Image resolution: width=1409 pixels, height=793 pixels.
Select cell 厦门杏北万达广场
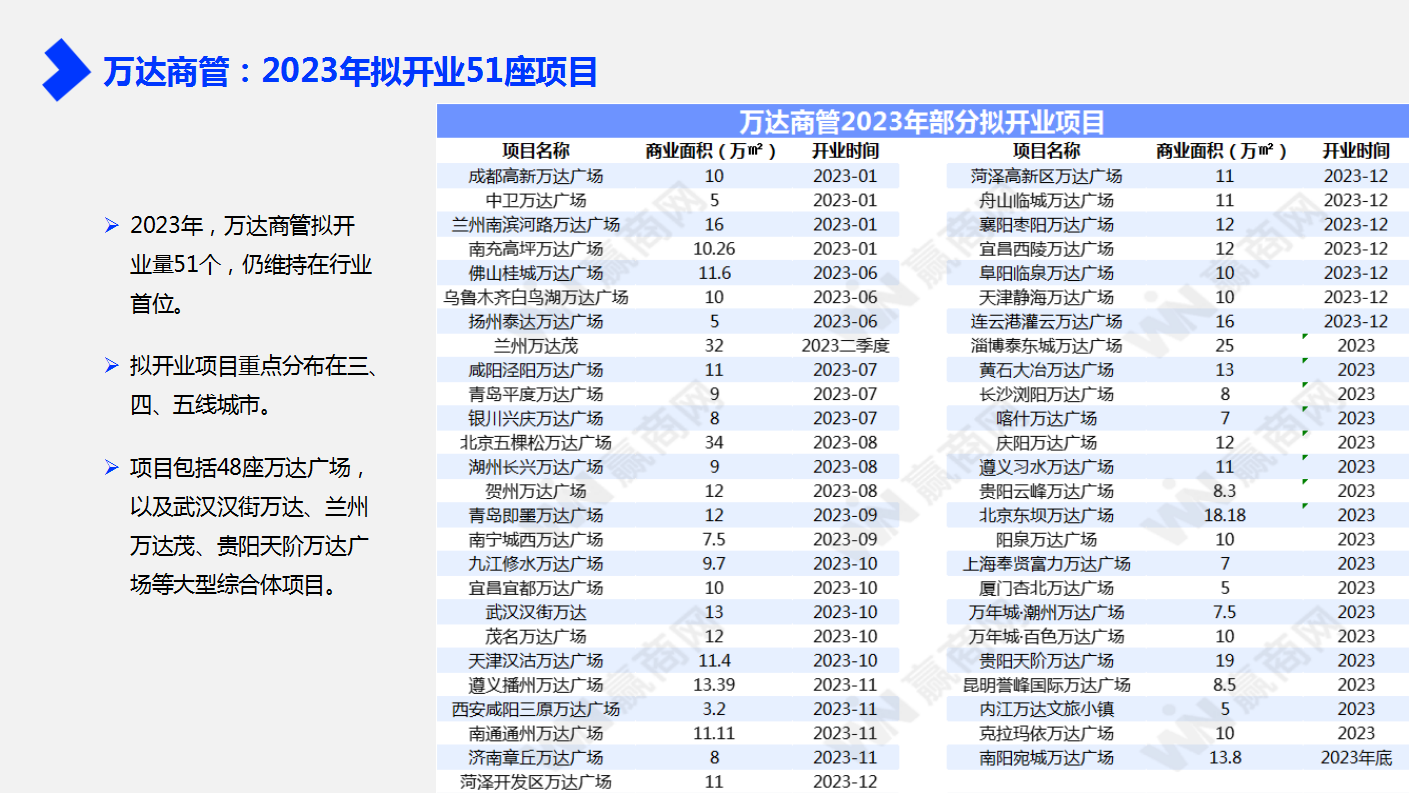point(1046,588)
